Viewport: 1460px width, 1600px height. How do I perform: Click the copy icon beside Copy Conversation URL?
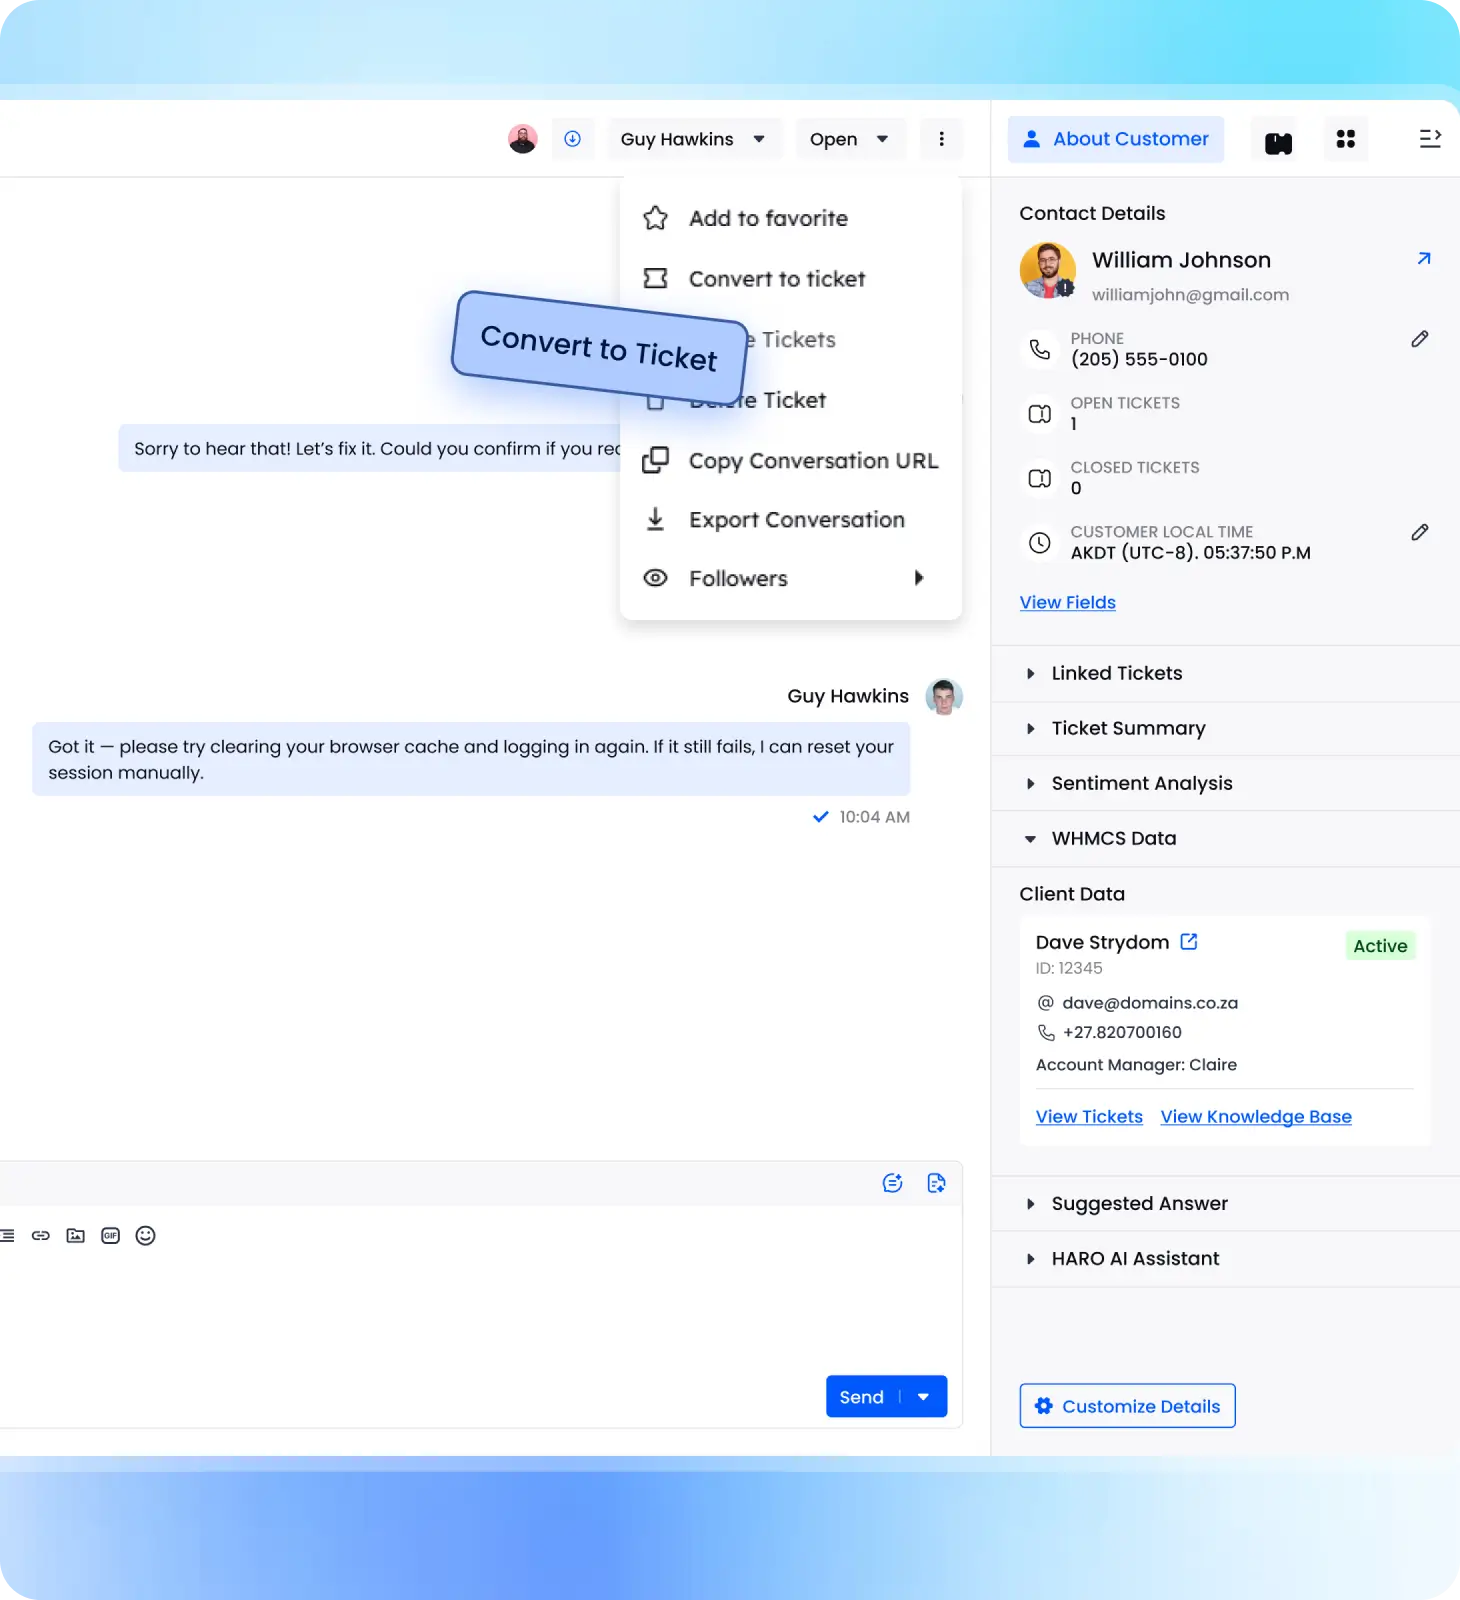click(x=655, y=460)
